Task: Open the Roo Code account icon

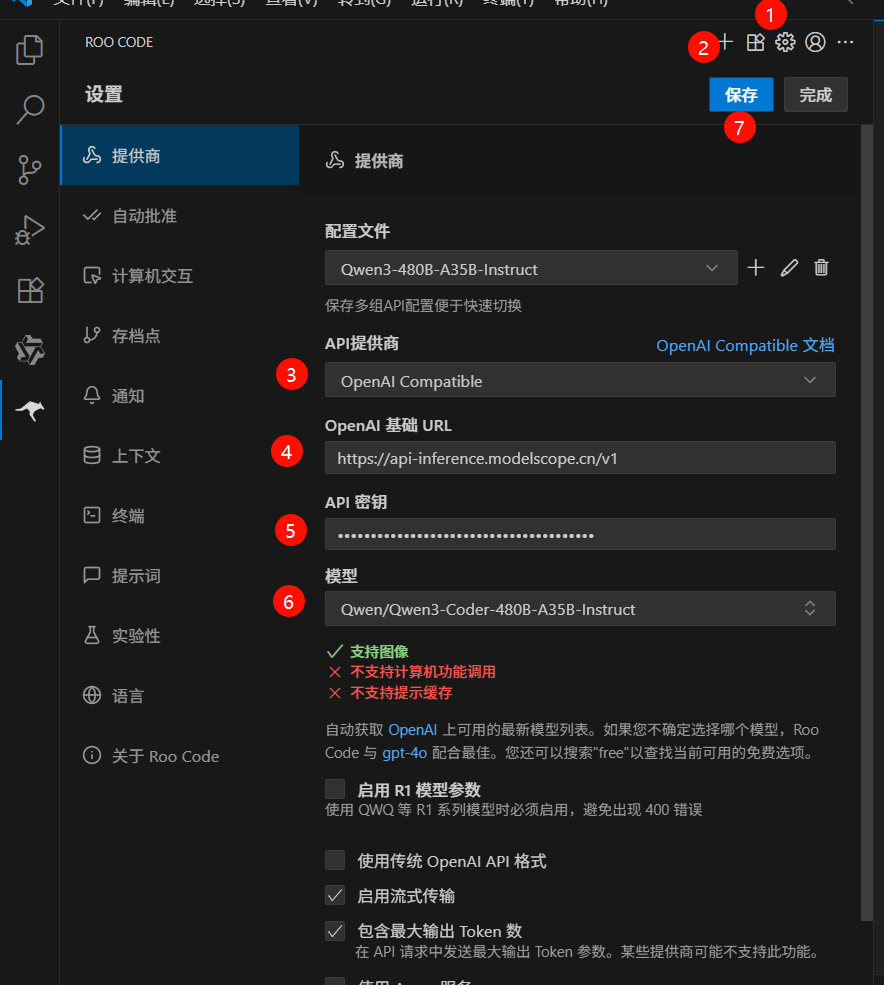Action: click(815, 42)
